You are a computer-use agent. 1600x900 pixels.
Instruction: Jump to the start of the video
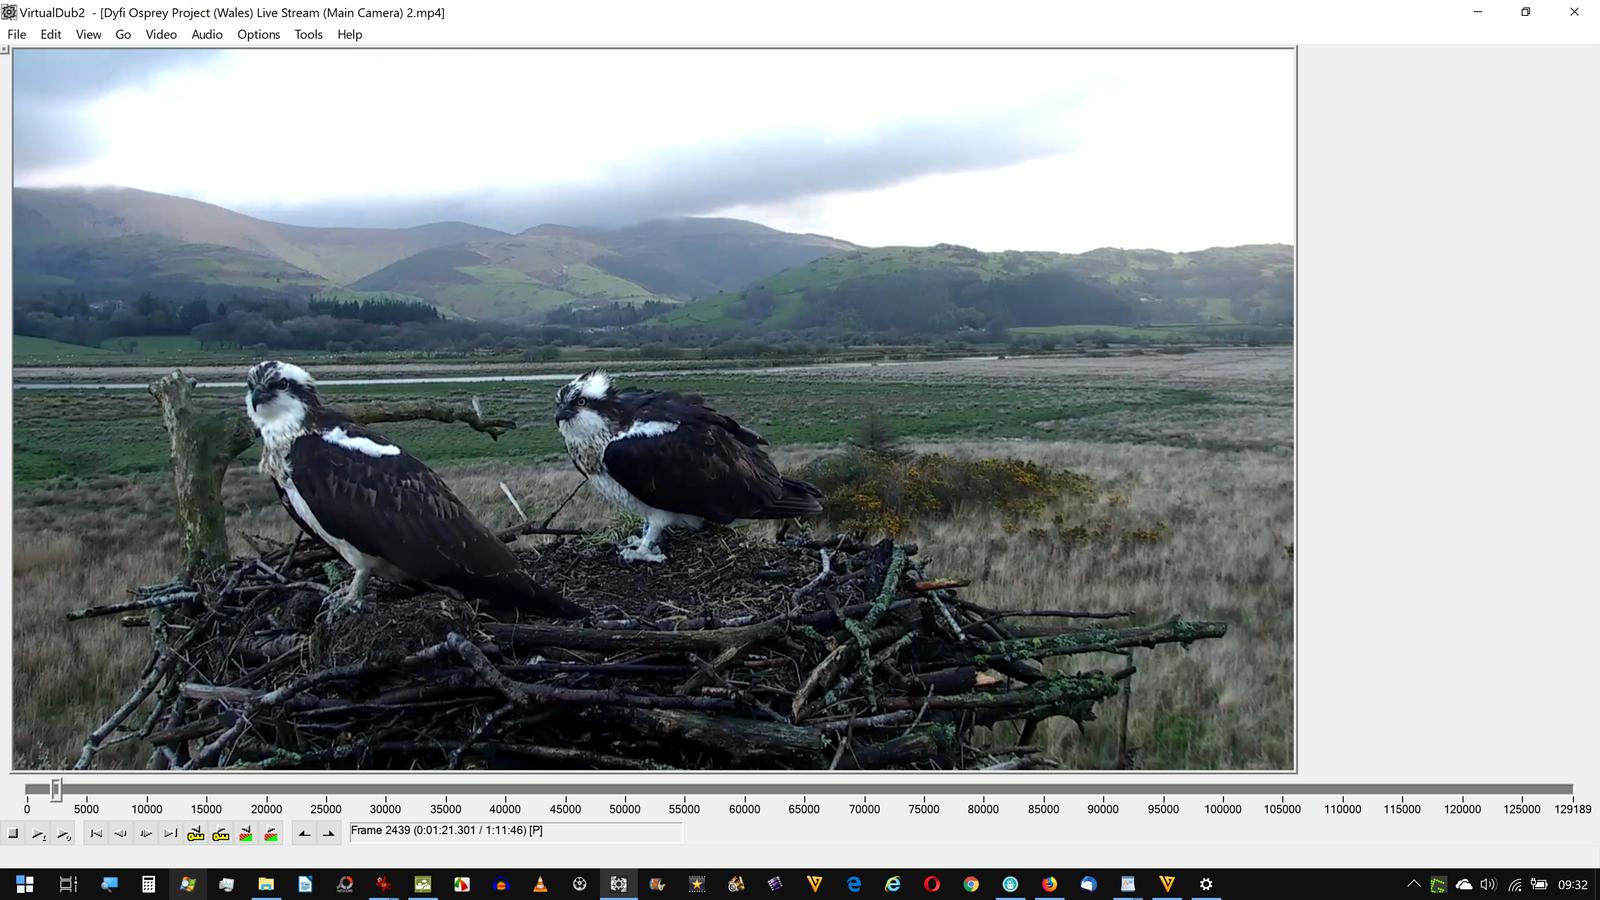pos(96,833)
